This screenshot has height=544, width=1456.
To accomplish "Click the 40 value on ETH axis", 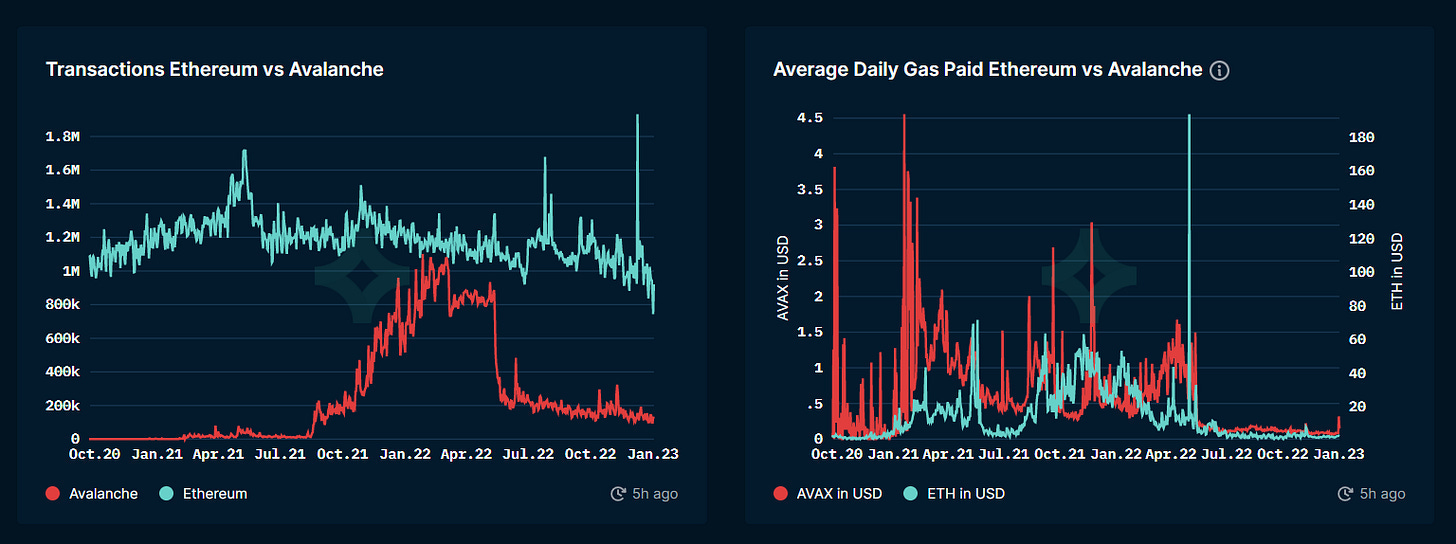I will pyautogui.click(x=1359, y=373).
